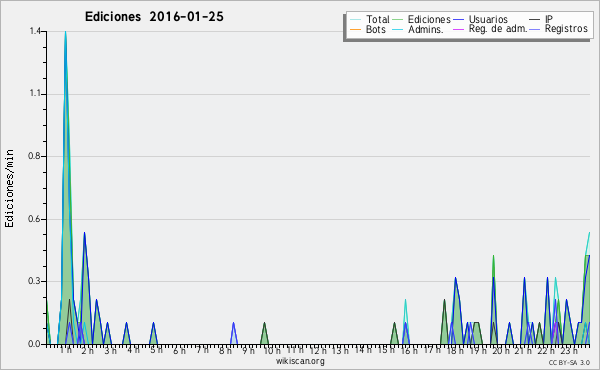Click the orange Bots color line
This screenshot has height=370, width=600.
pyautogui.click(x=355, y=29)
